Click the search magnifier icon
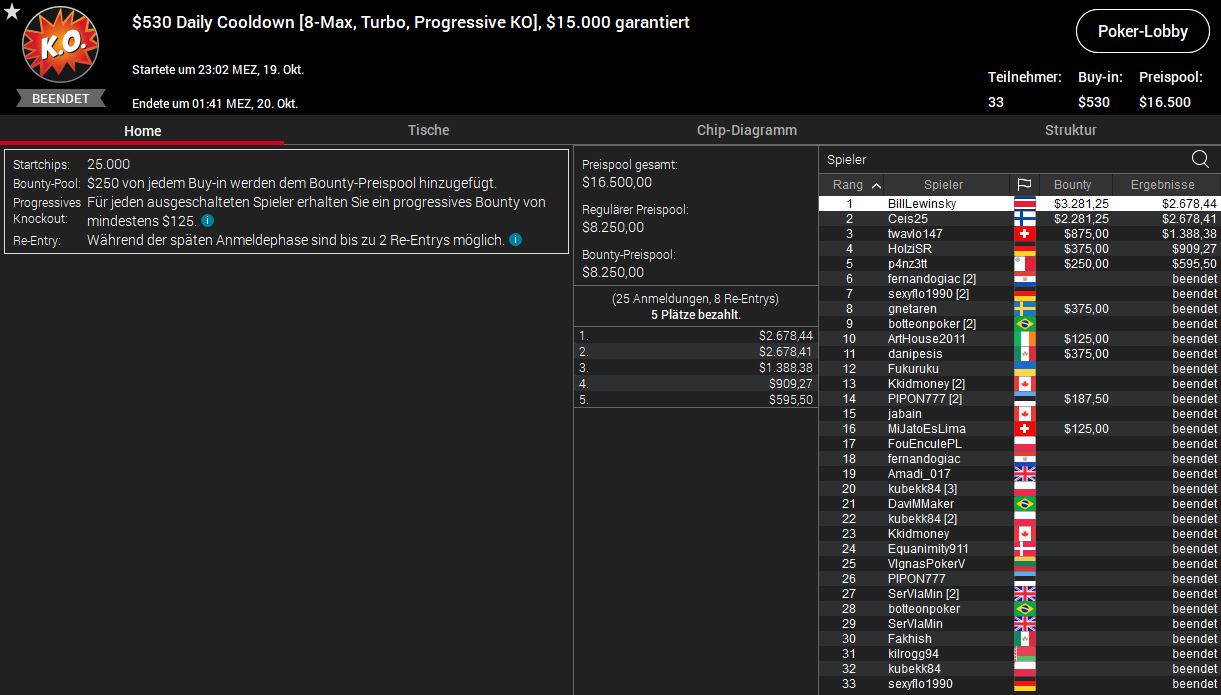 [1200, 159]
